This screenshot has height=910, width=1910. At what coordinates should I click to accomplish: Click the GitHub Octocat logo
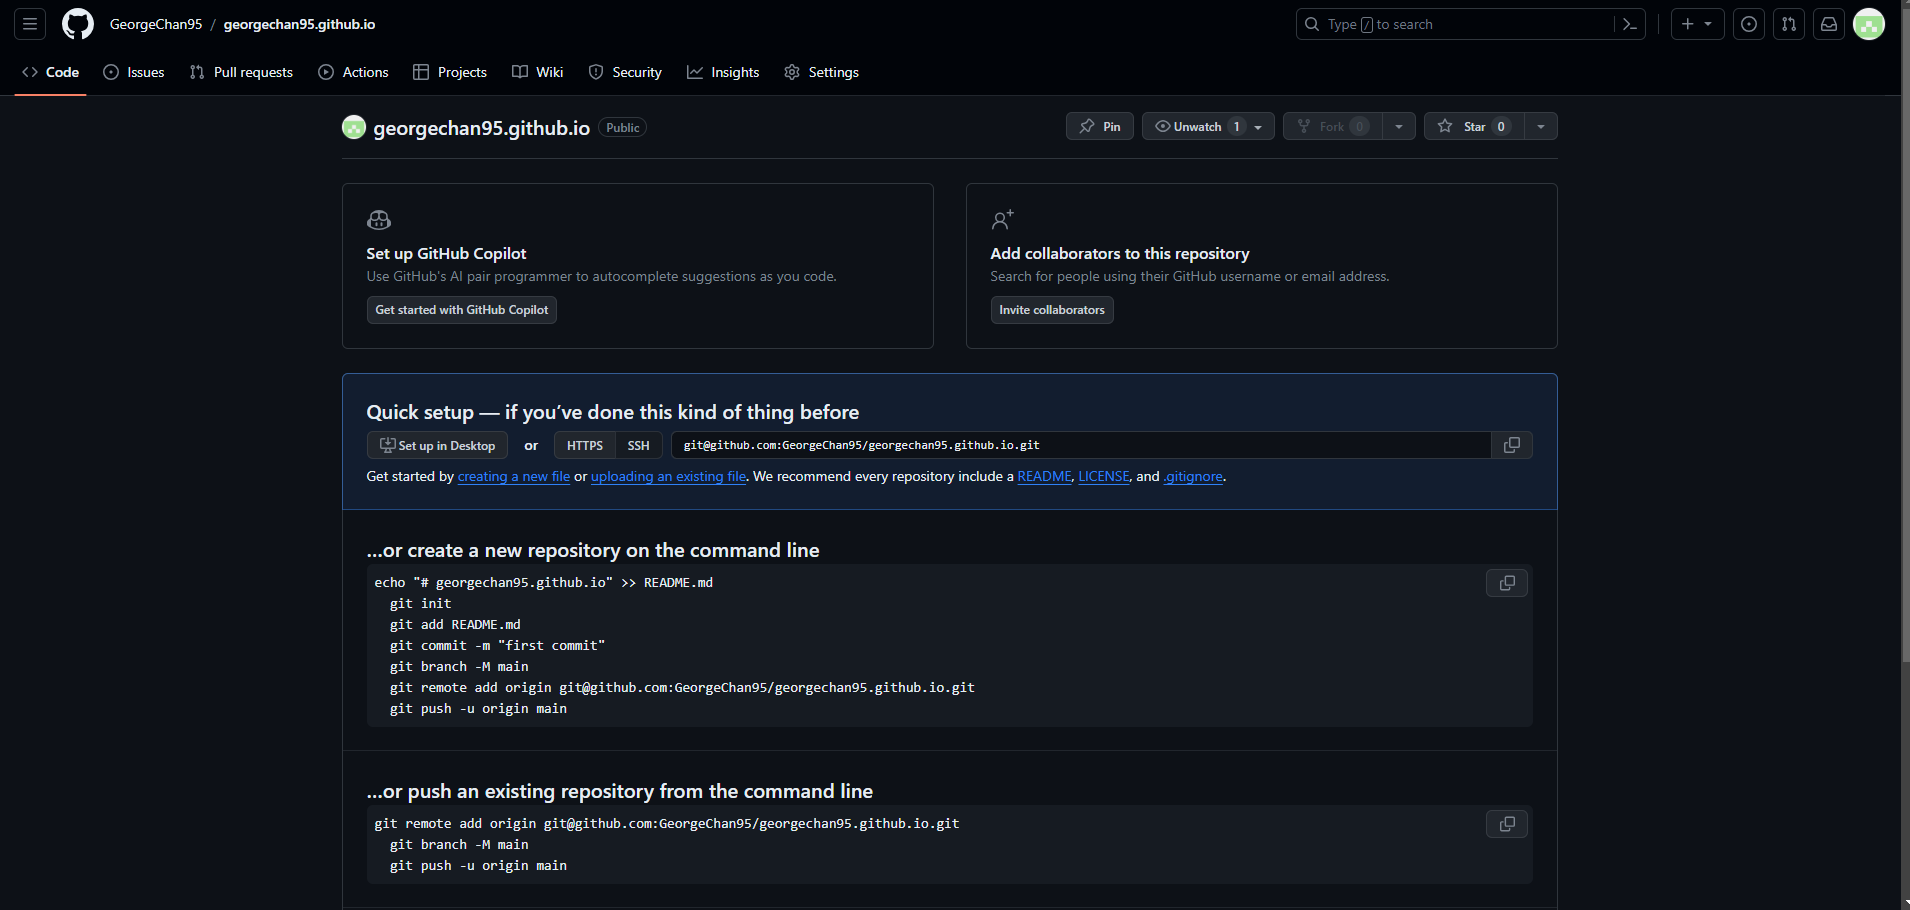click(78, 24)
